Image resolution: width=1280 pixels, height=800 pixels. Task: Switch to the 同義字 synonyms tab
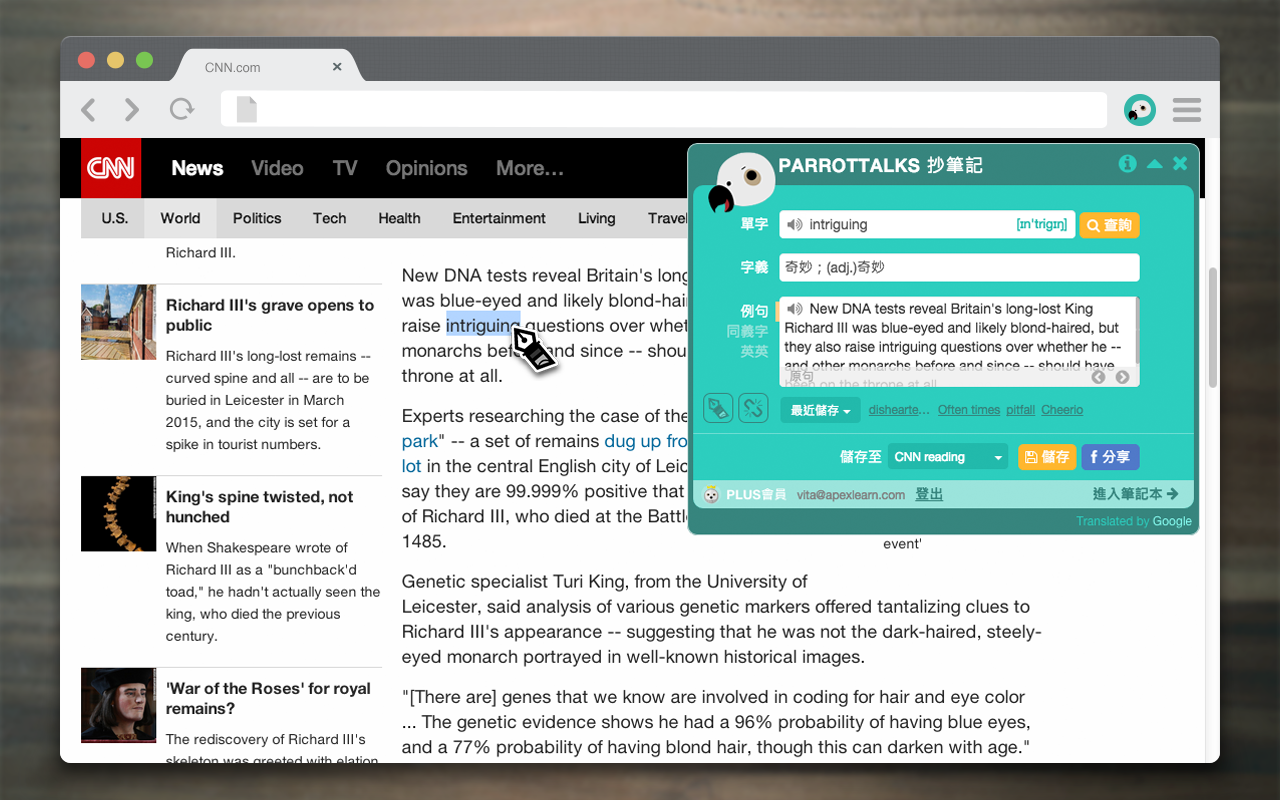(748, 331)
